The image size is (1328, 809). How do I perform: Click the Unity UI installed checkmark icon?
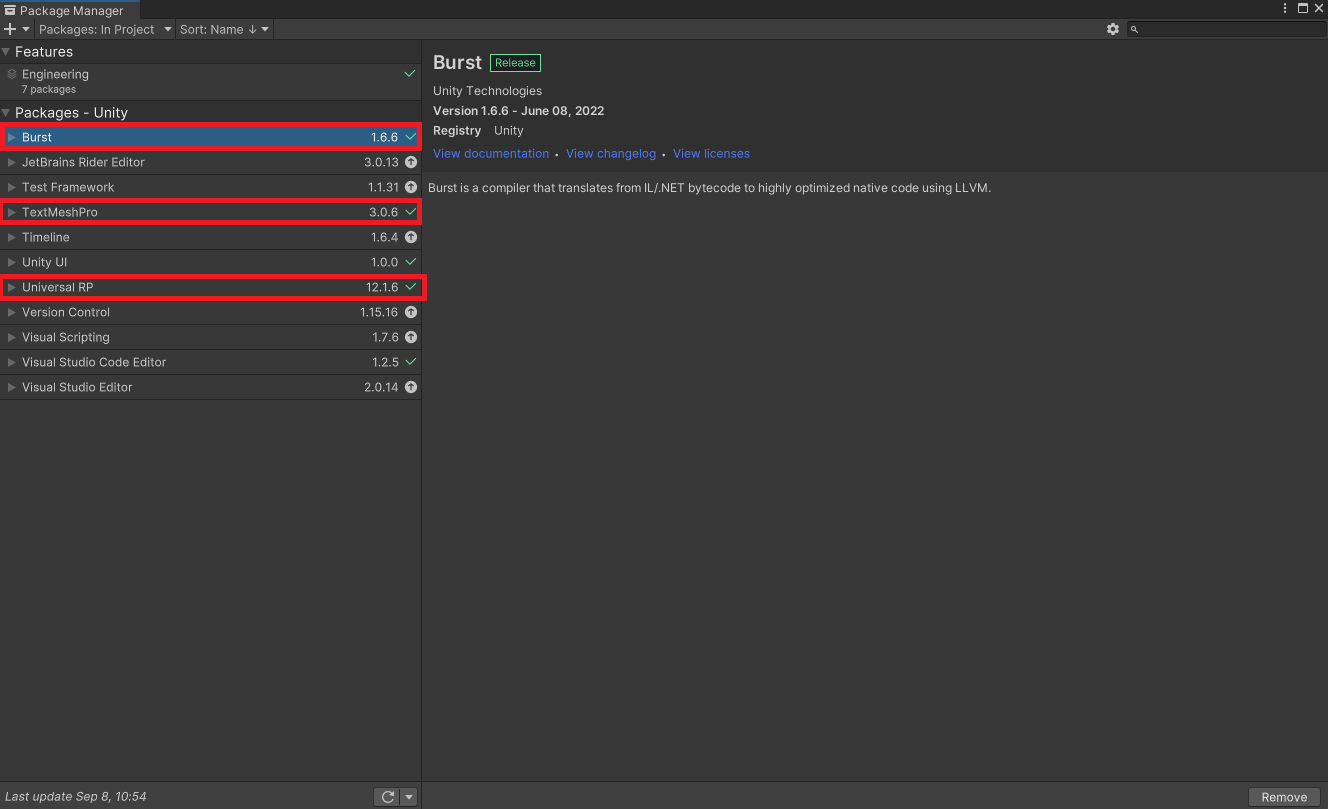(410, 262)
